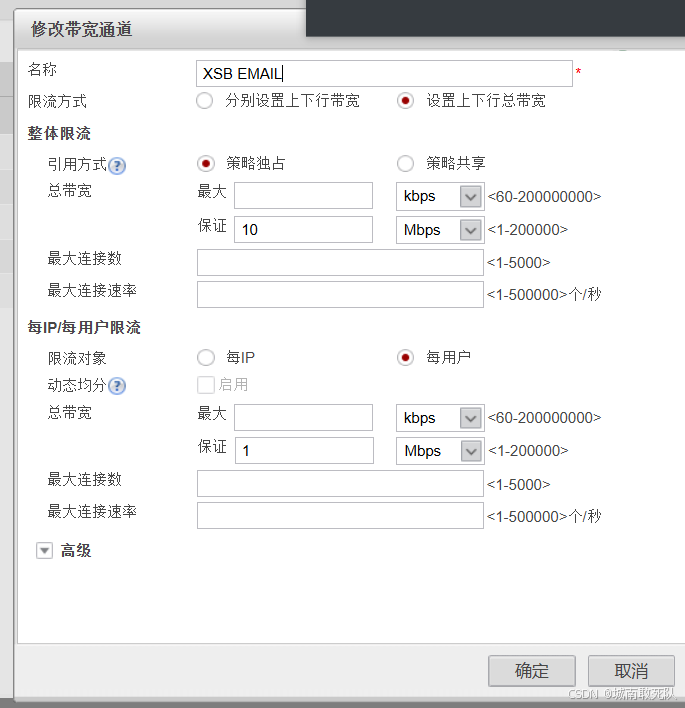
Task: Tick the 启用 checkbox for 动态均分
Action: [x=206, y=385]
